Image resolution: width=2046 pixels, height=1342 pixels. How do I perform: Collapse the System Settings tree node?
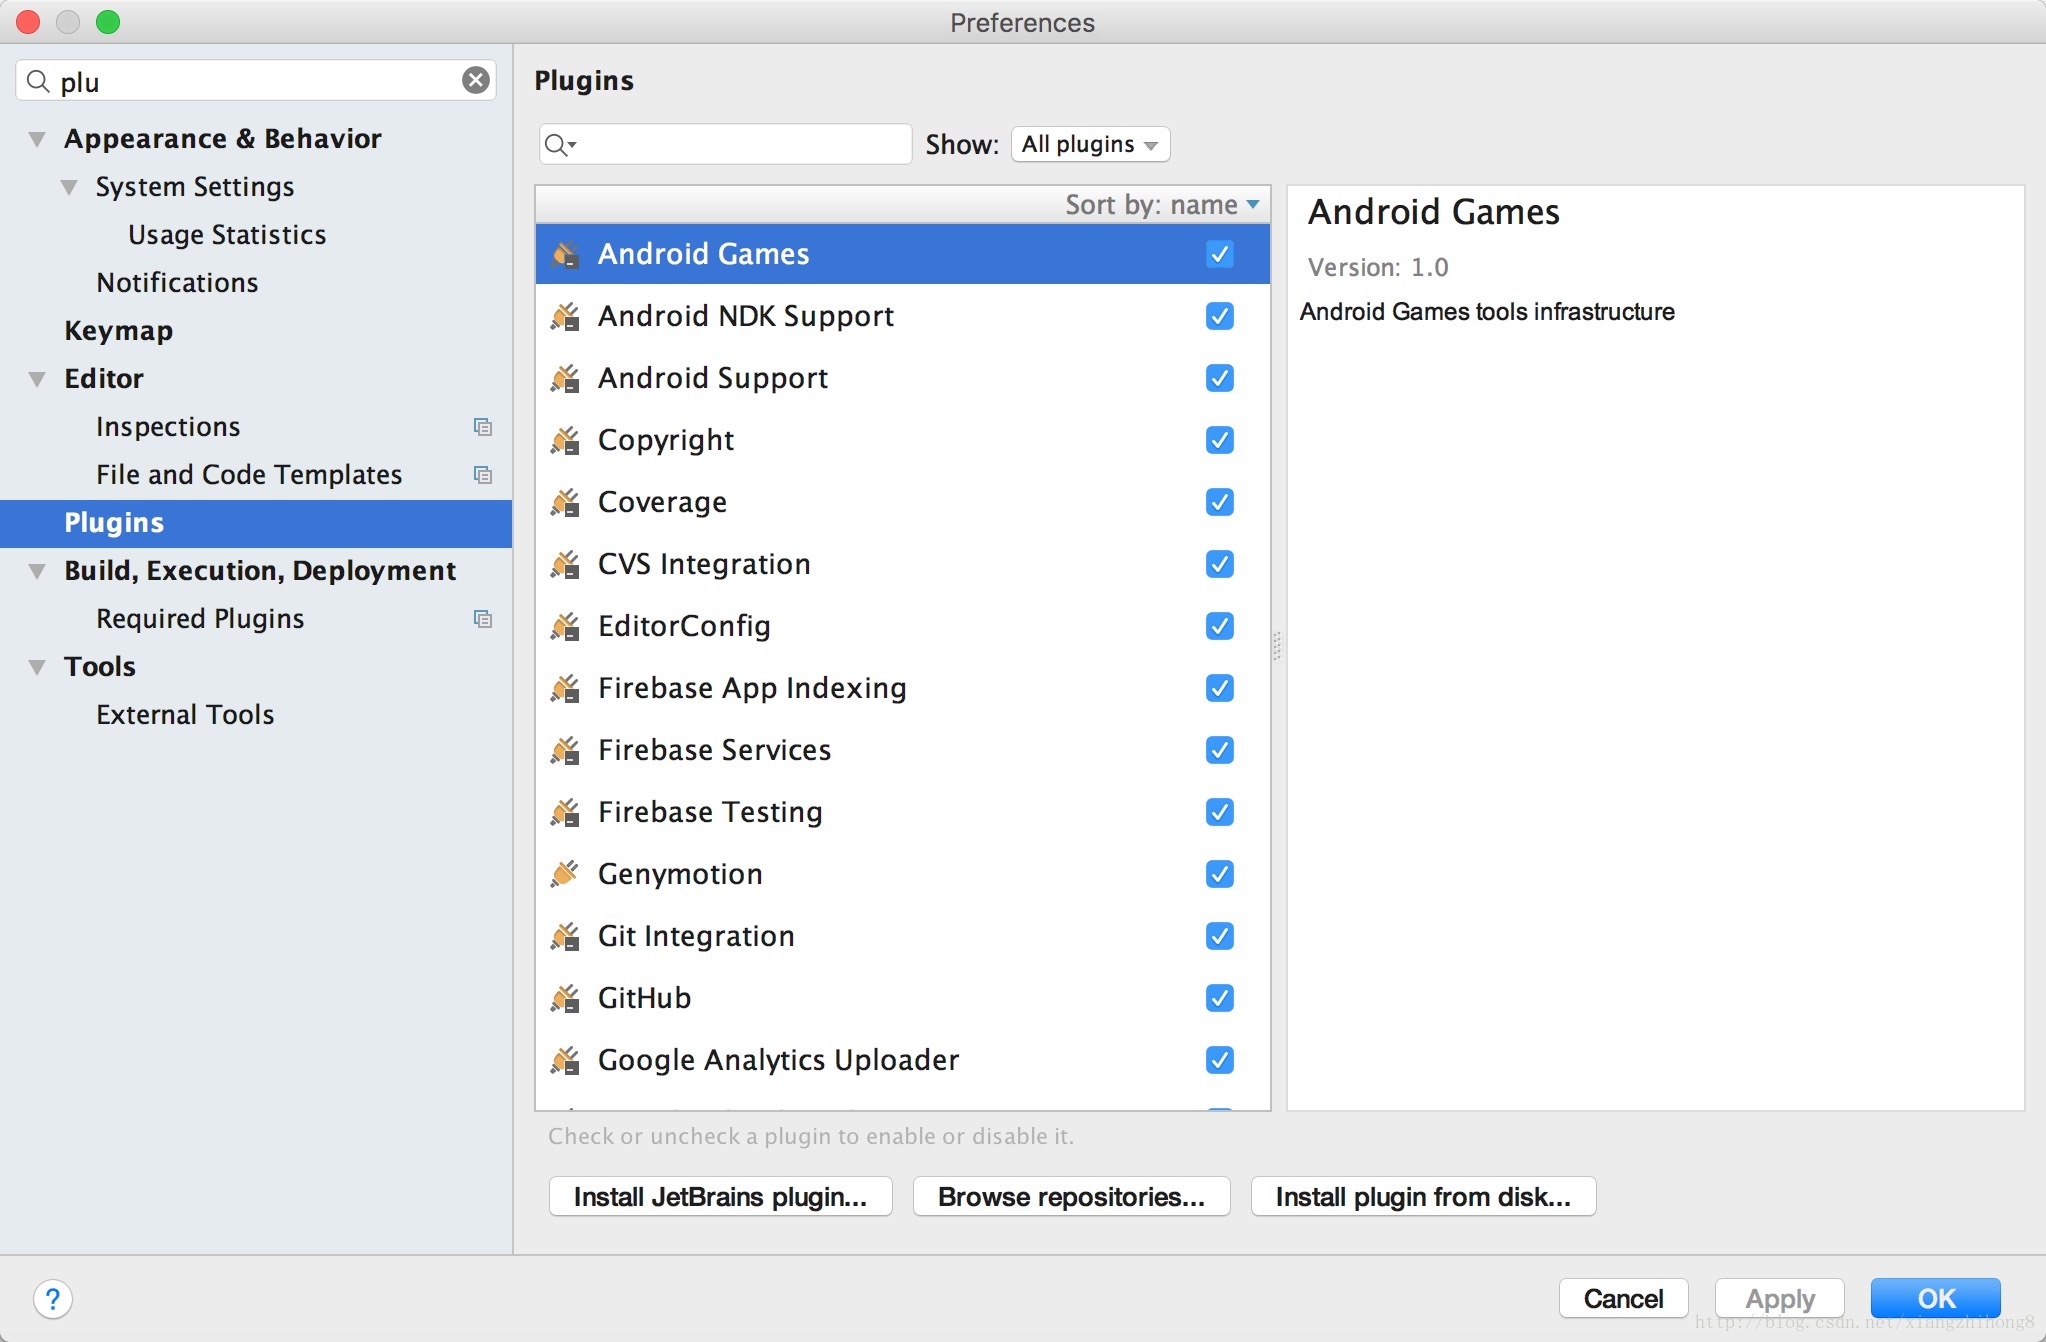tap(69, 188)
